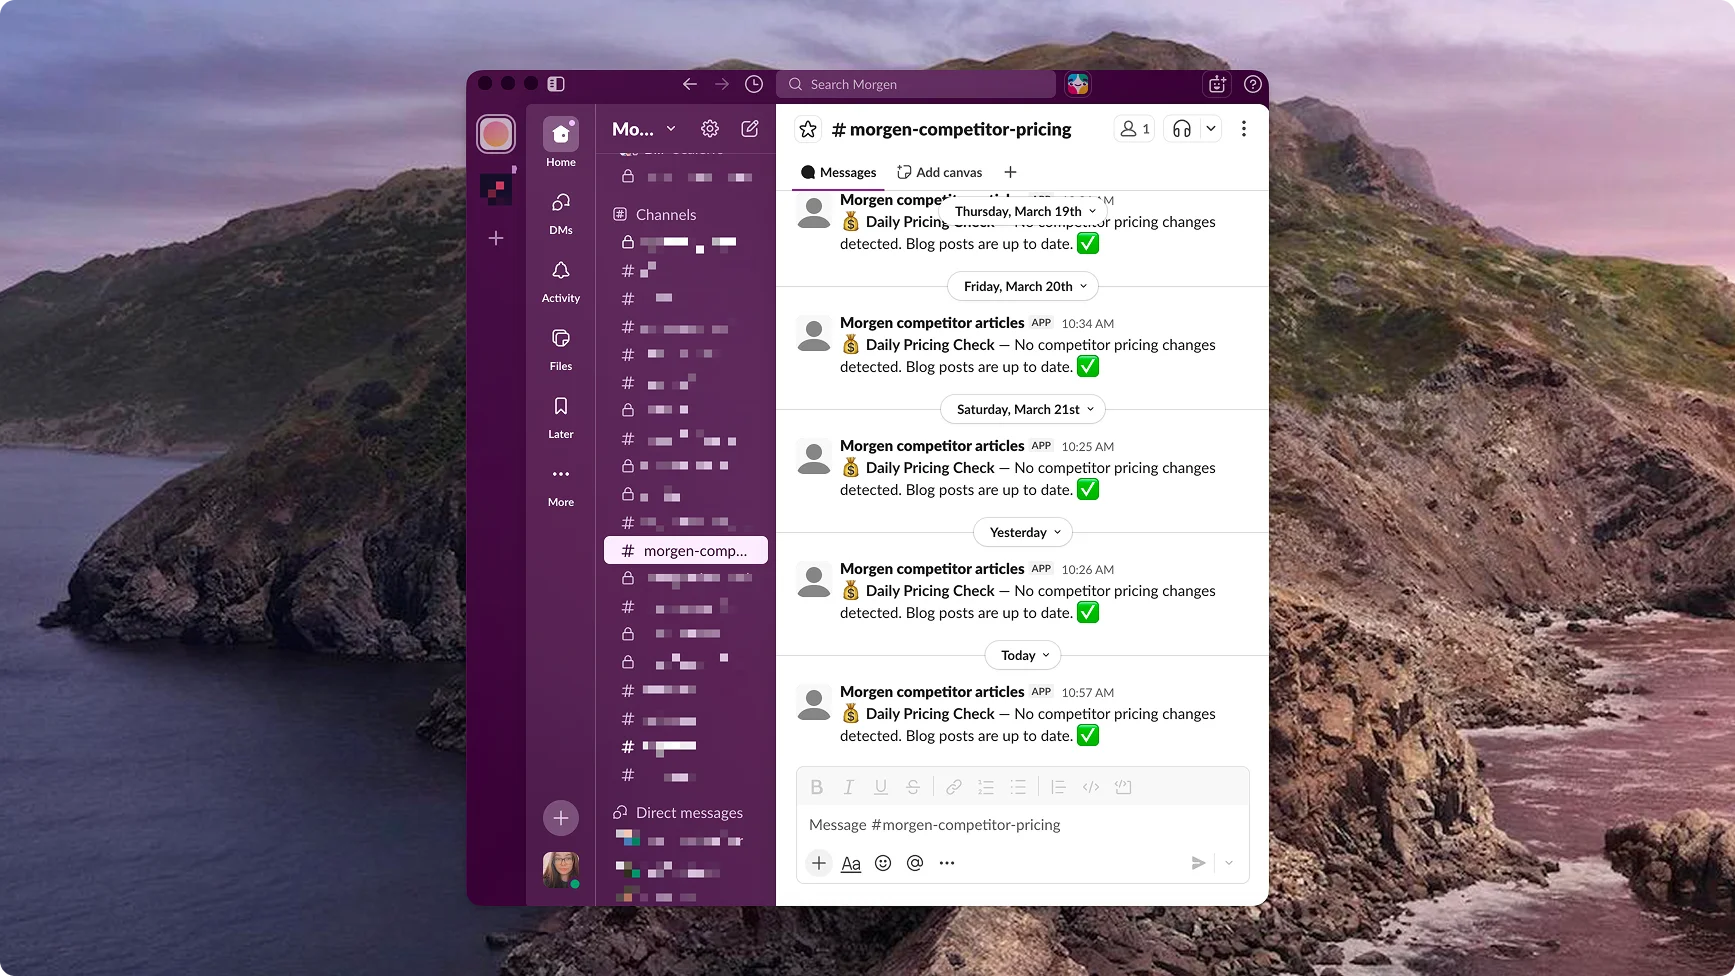
Task: Star the #morgen-competitor-pricing channel
Action: pos(807,128)
